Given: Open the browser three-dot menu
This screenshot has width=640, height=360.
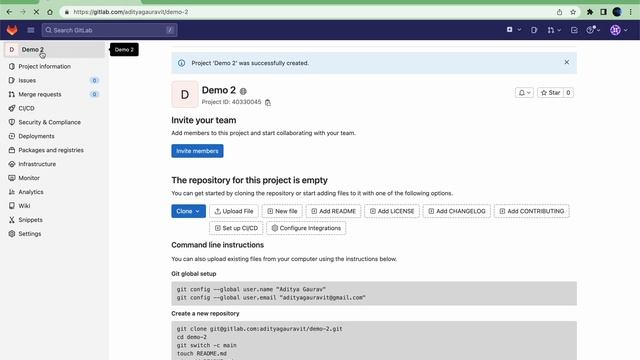Looking at the screenshot, I should point(631,12).
